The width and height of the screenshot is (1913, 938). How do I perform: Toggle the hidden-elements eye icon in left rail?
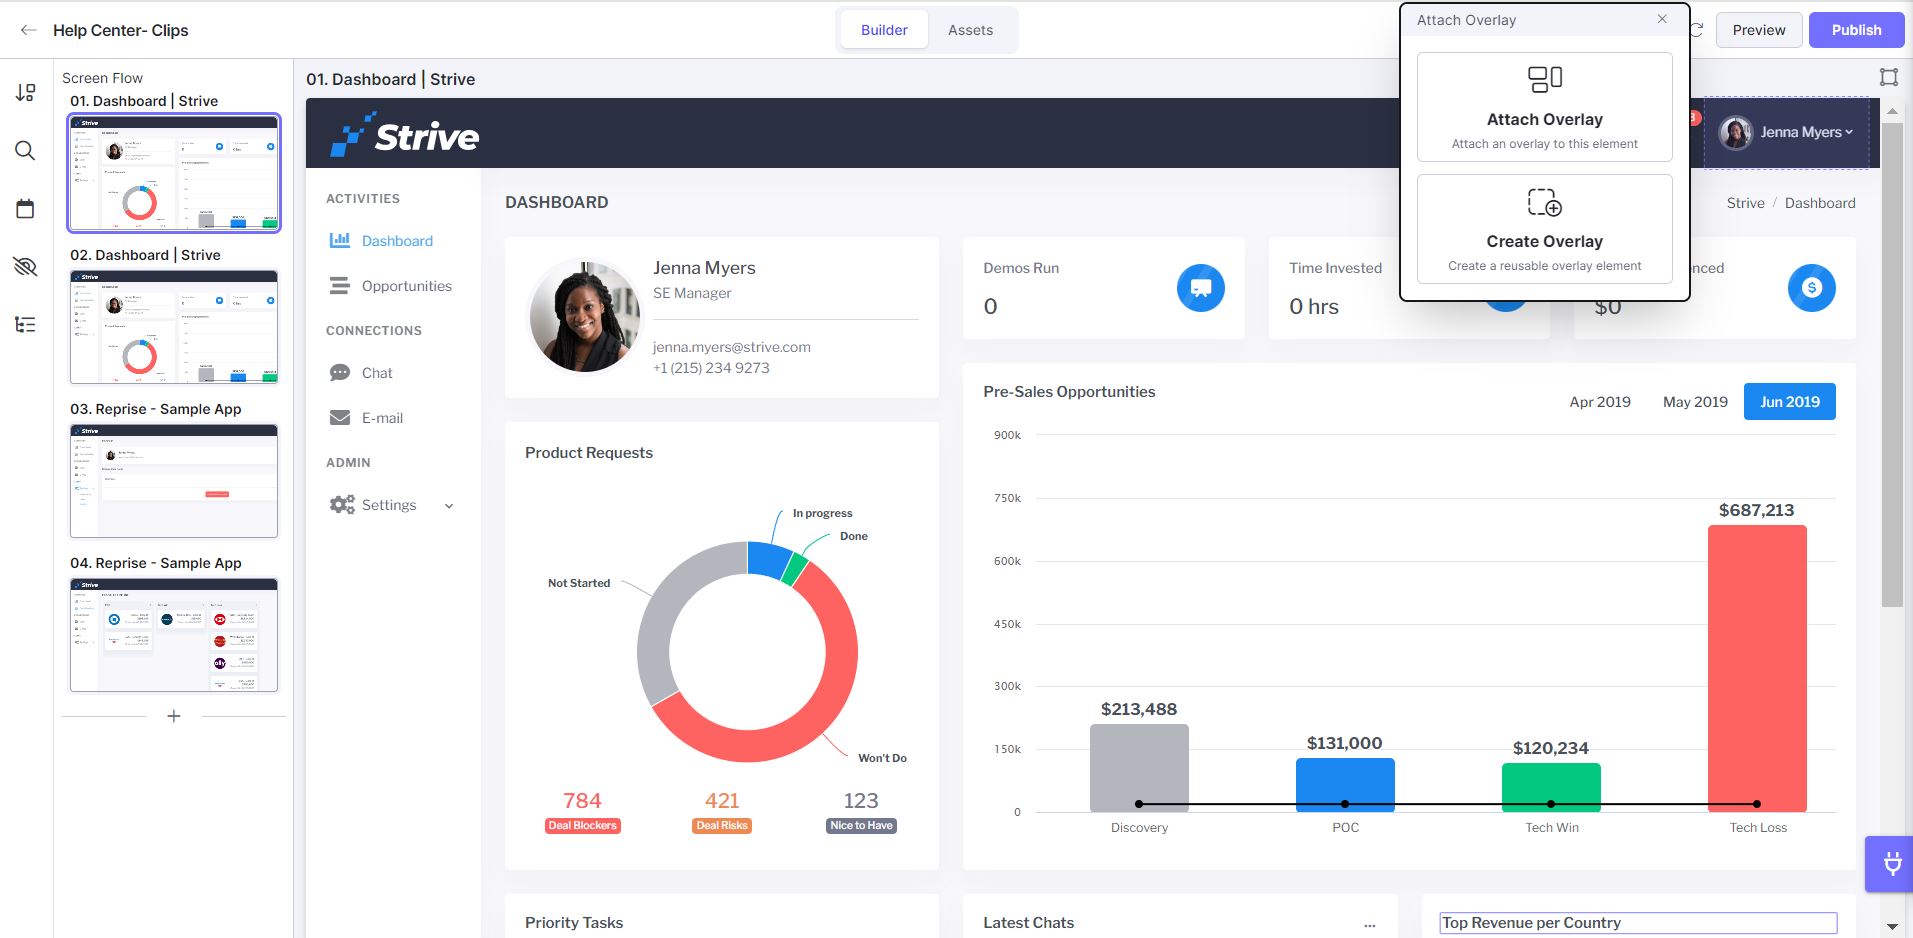tap(26, 266)
